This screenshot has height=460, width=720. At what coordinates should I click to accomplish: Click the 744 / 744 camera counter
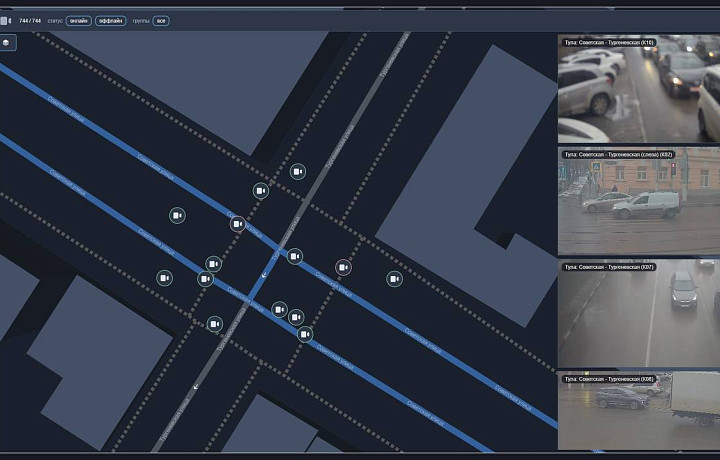[x=30, y=20]
